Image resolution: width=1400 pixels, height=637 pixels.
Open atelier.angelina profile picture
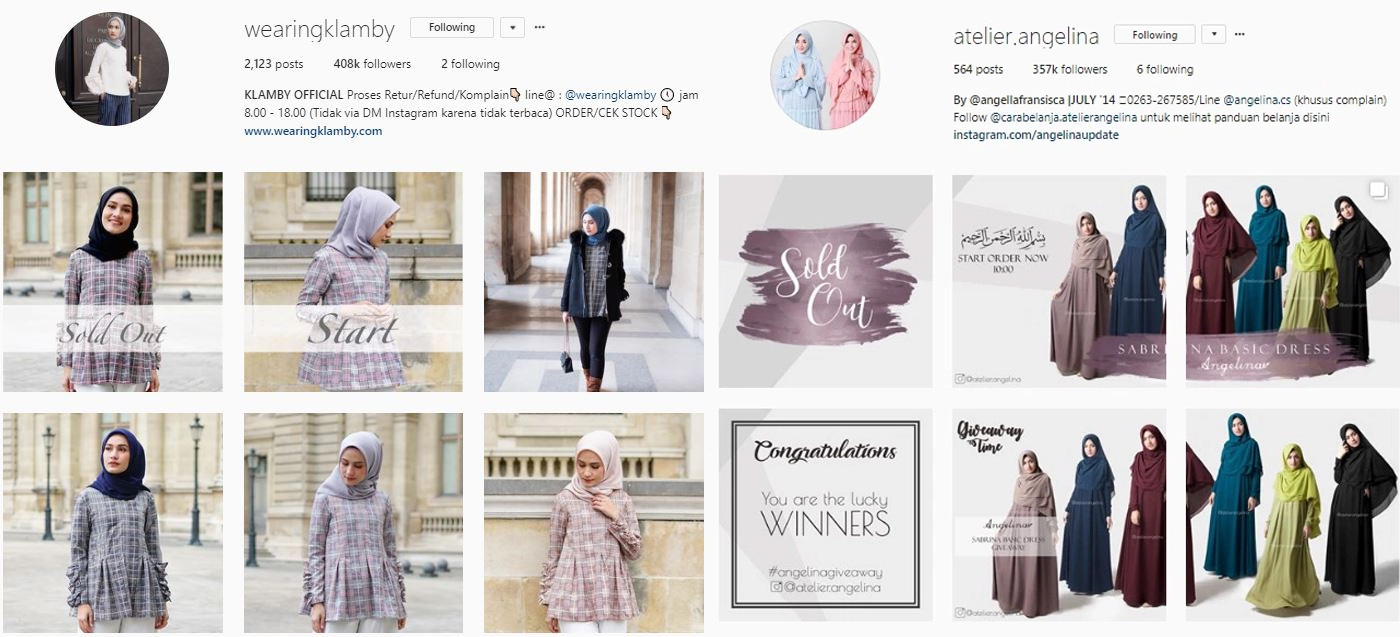[x=825, y=74]
